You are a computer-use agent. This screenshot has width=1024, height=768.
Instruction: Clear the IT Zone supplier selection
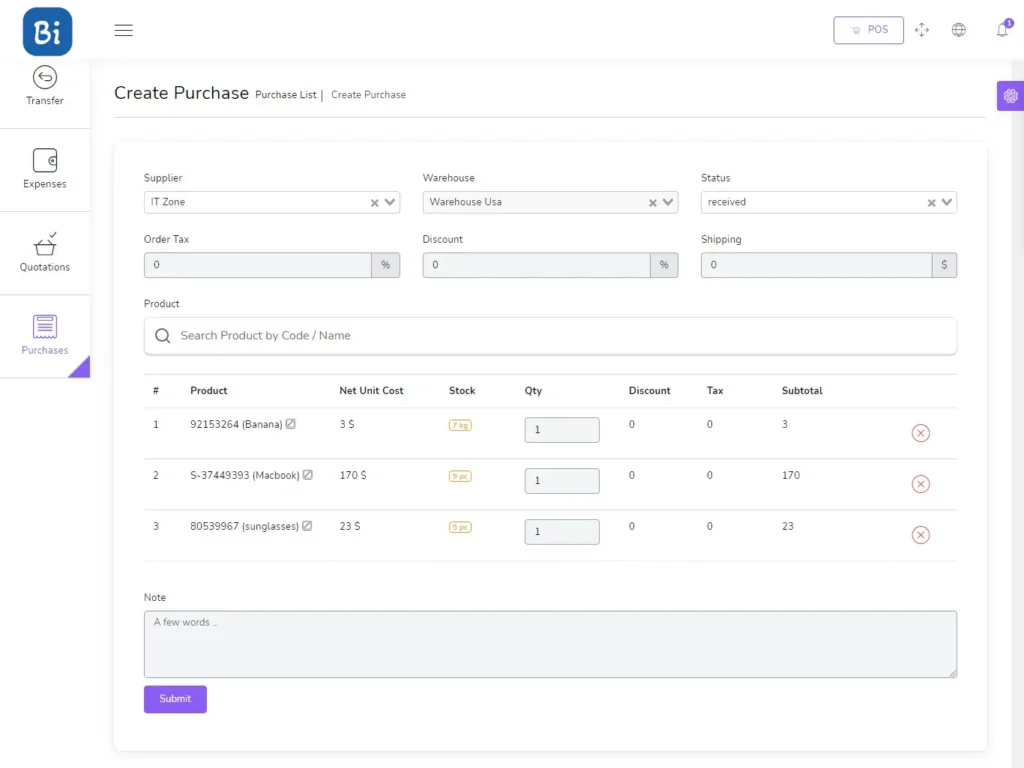coord(375,203)
